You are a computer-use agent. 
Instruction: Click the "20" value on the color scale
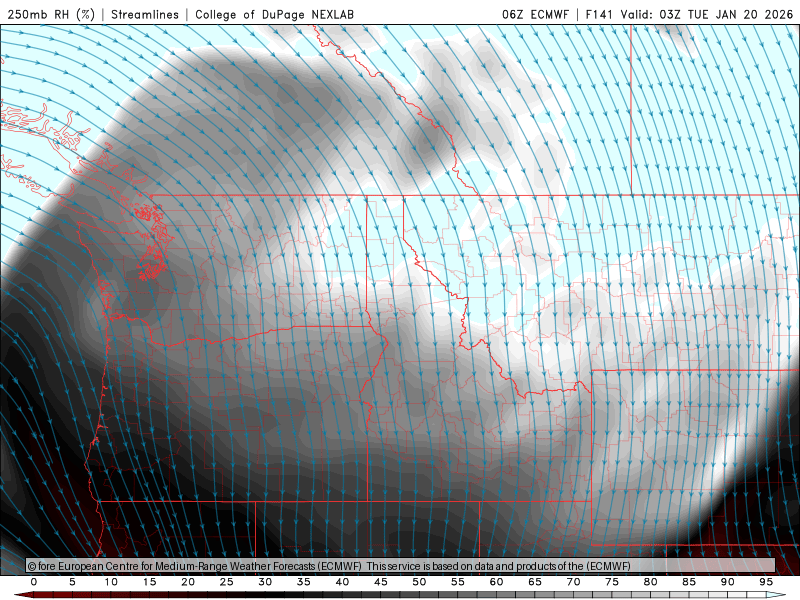188,582
